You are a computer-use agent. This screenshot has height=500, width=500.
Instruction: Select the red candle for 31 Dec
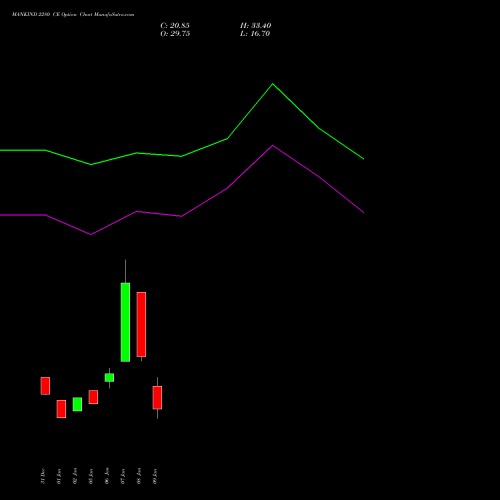pyautogui.click(x=45, y=386)
